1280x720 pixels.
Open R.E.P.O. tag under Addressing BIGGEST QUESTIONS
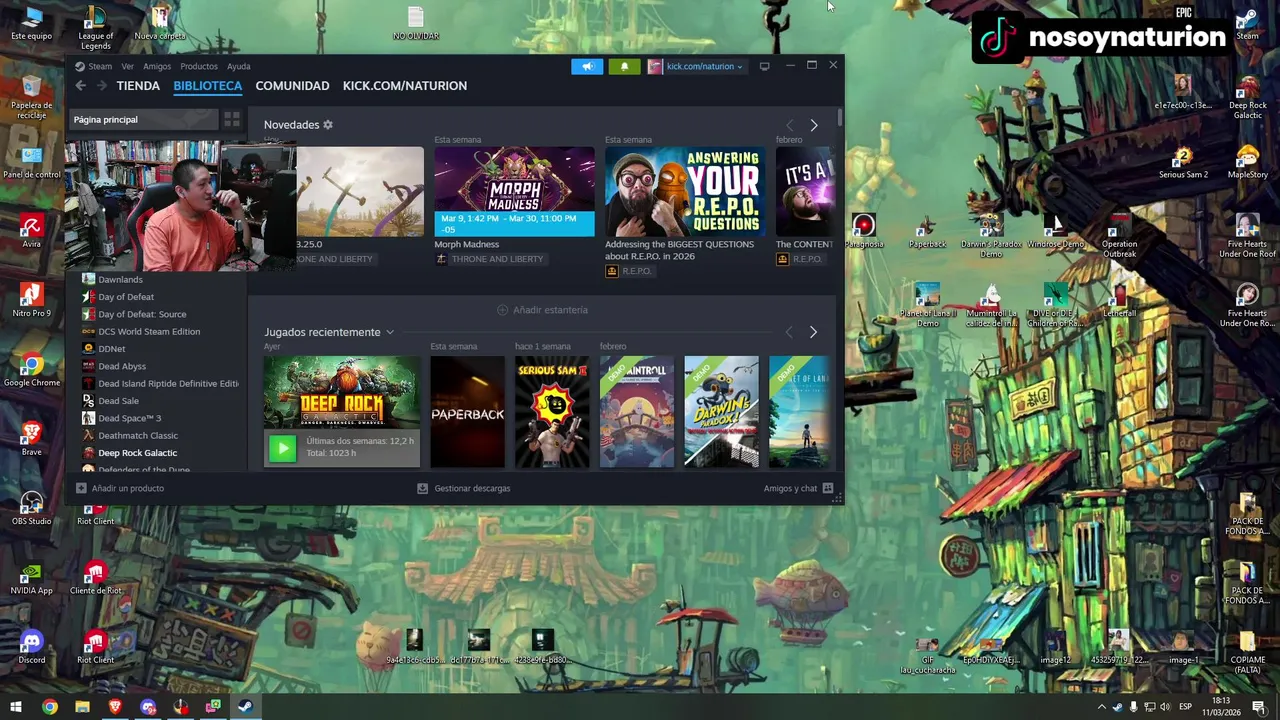(628, 271)
